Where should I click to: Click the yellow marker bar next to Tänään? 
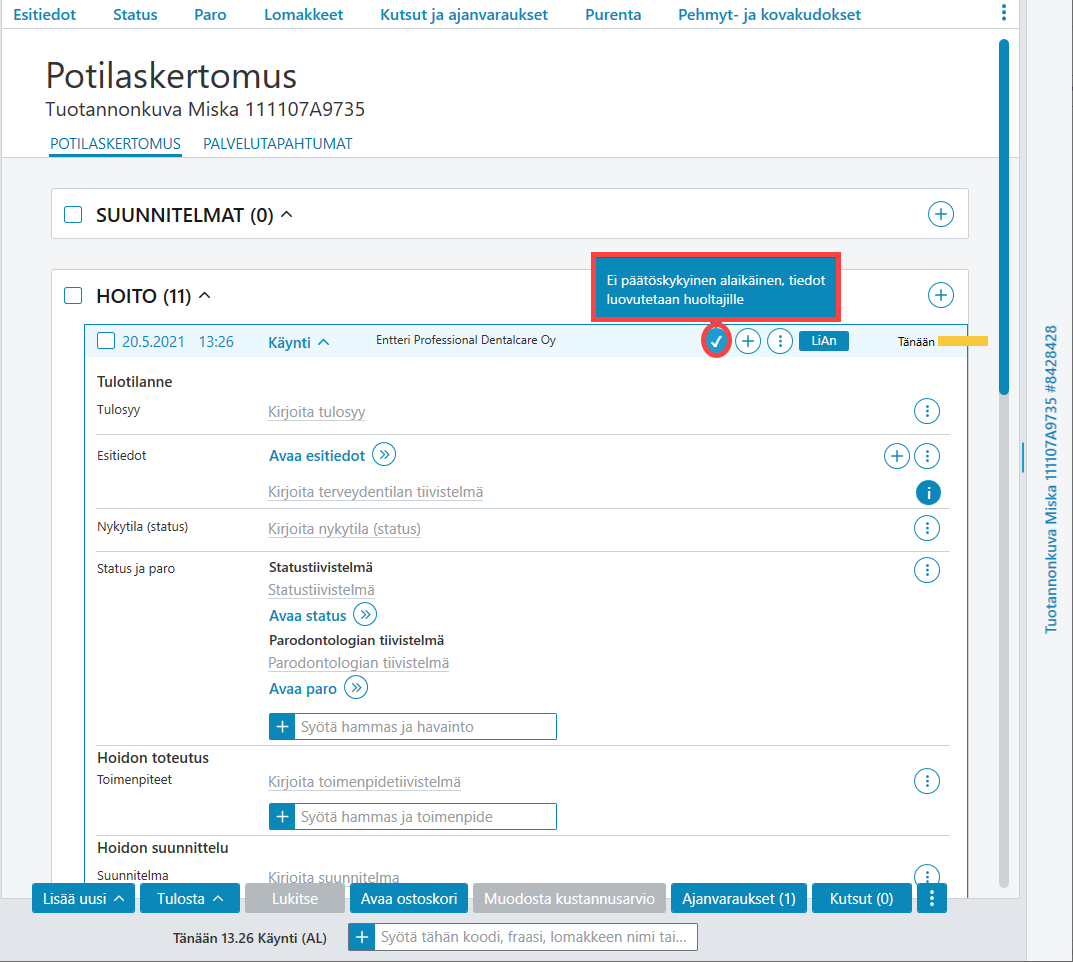click(963, 341)
